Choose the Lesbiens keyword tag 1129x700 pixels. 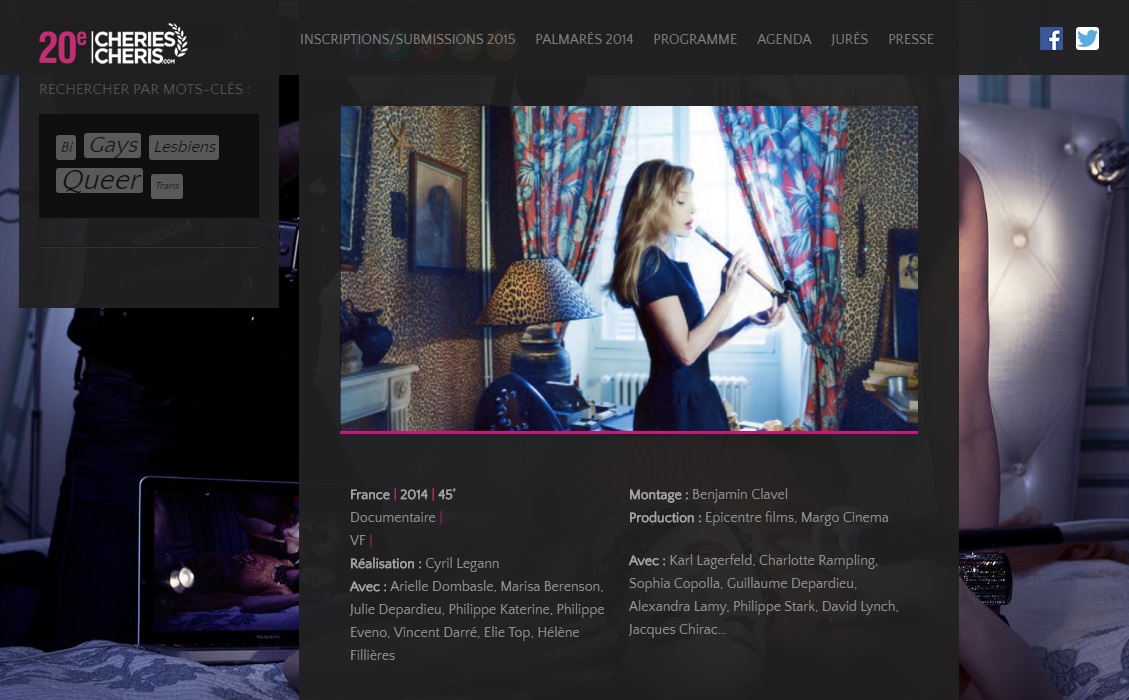point(184,148)
